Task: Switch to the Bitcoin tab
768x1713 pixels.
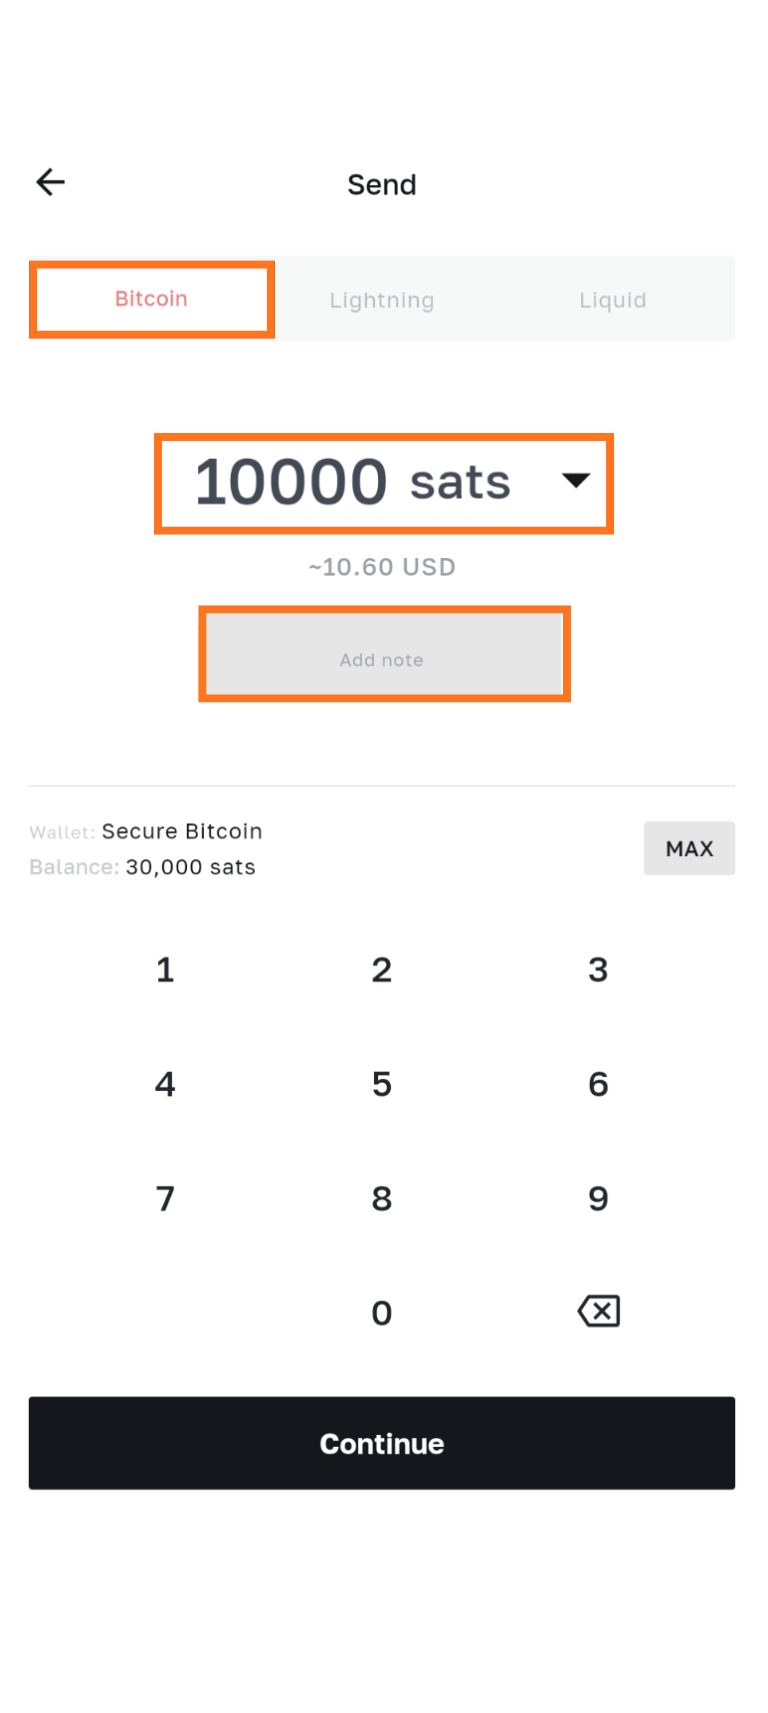Action: 151,299
